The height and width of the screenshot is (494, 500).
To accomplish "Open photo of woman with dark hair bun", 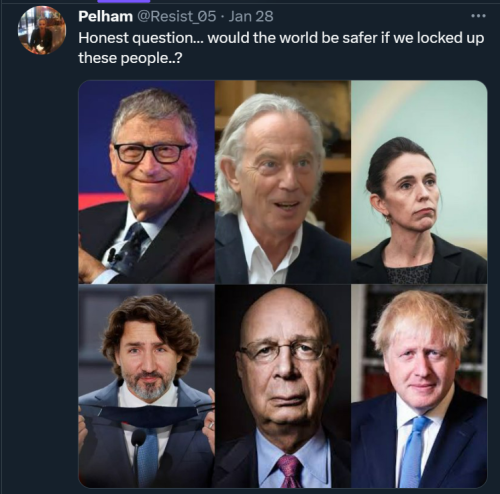I will [419, 182].
